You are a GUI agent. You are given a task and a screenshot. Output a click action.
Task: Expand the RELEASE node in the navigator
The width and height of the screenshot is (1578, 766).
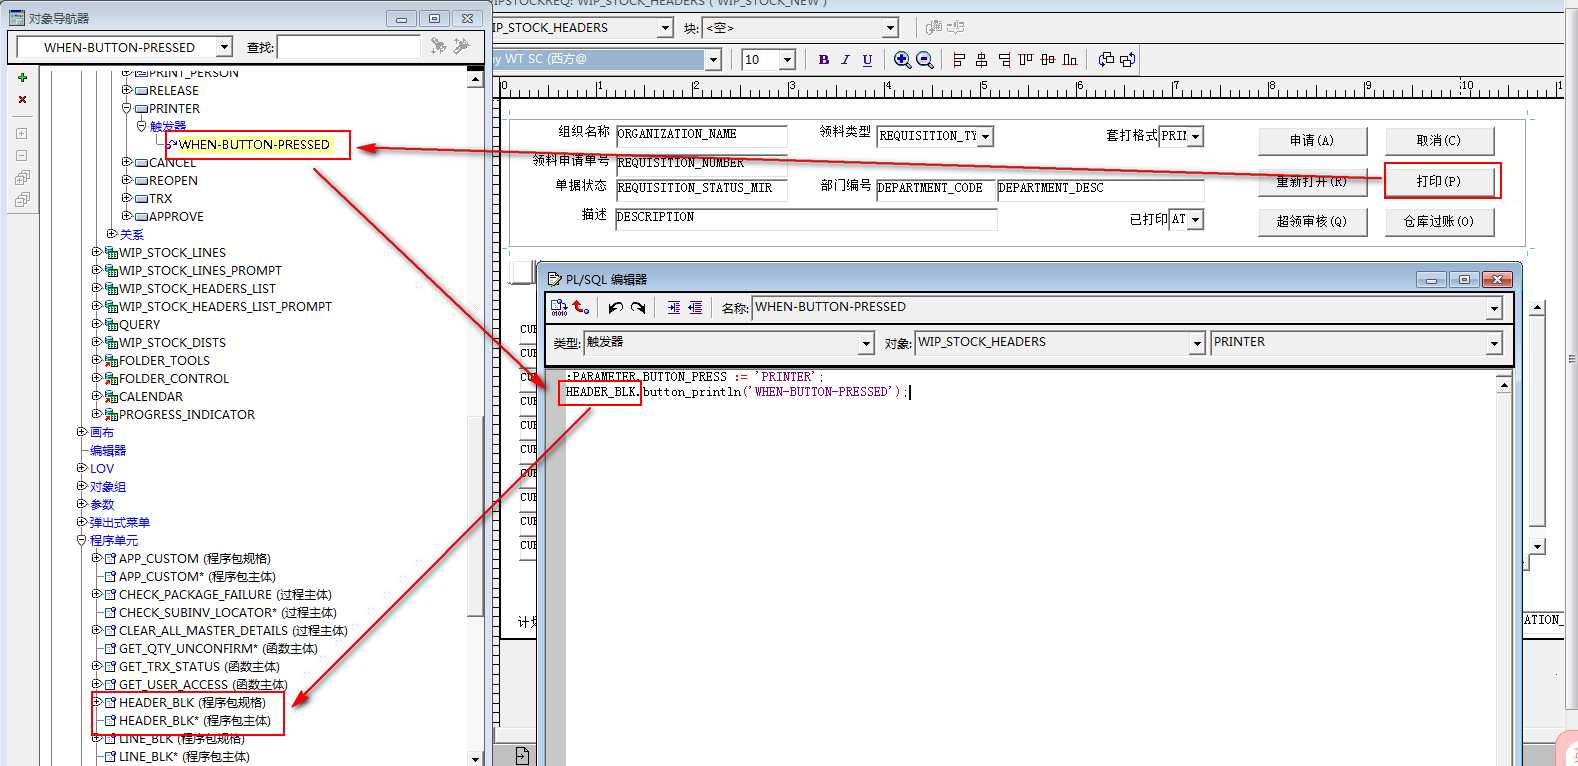click(127, 90)
